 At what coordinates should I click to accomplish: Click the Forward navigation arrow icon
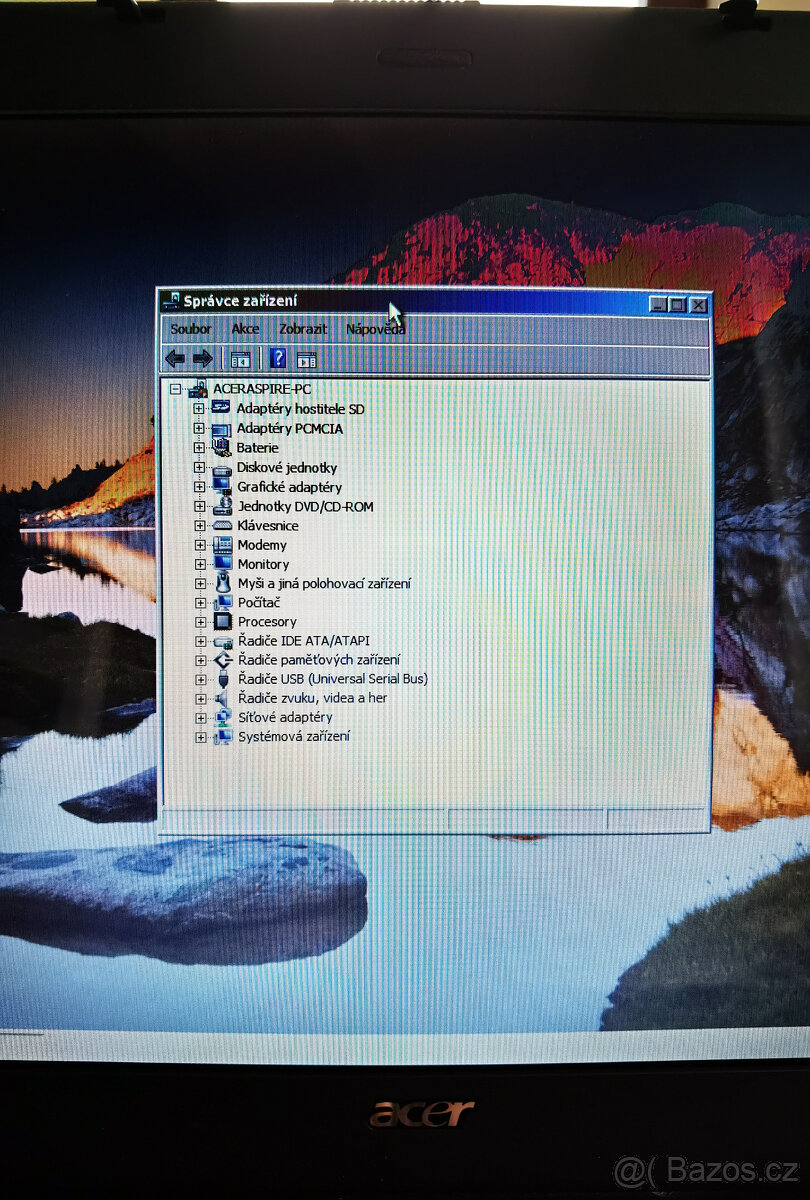(202, 358)
